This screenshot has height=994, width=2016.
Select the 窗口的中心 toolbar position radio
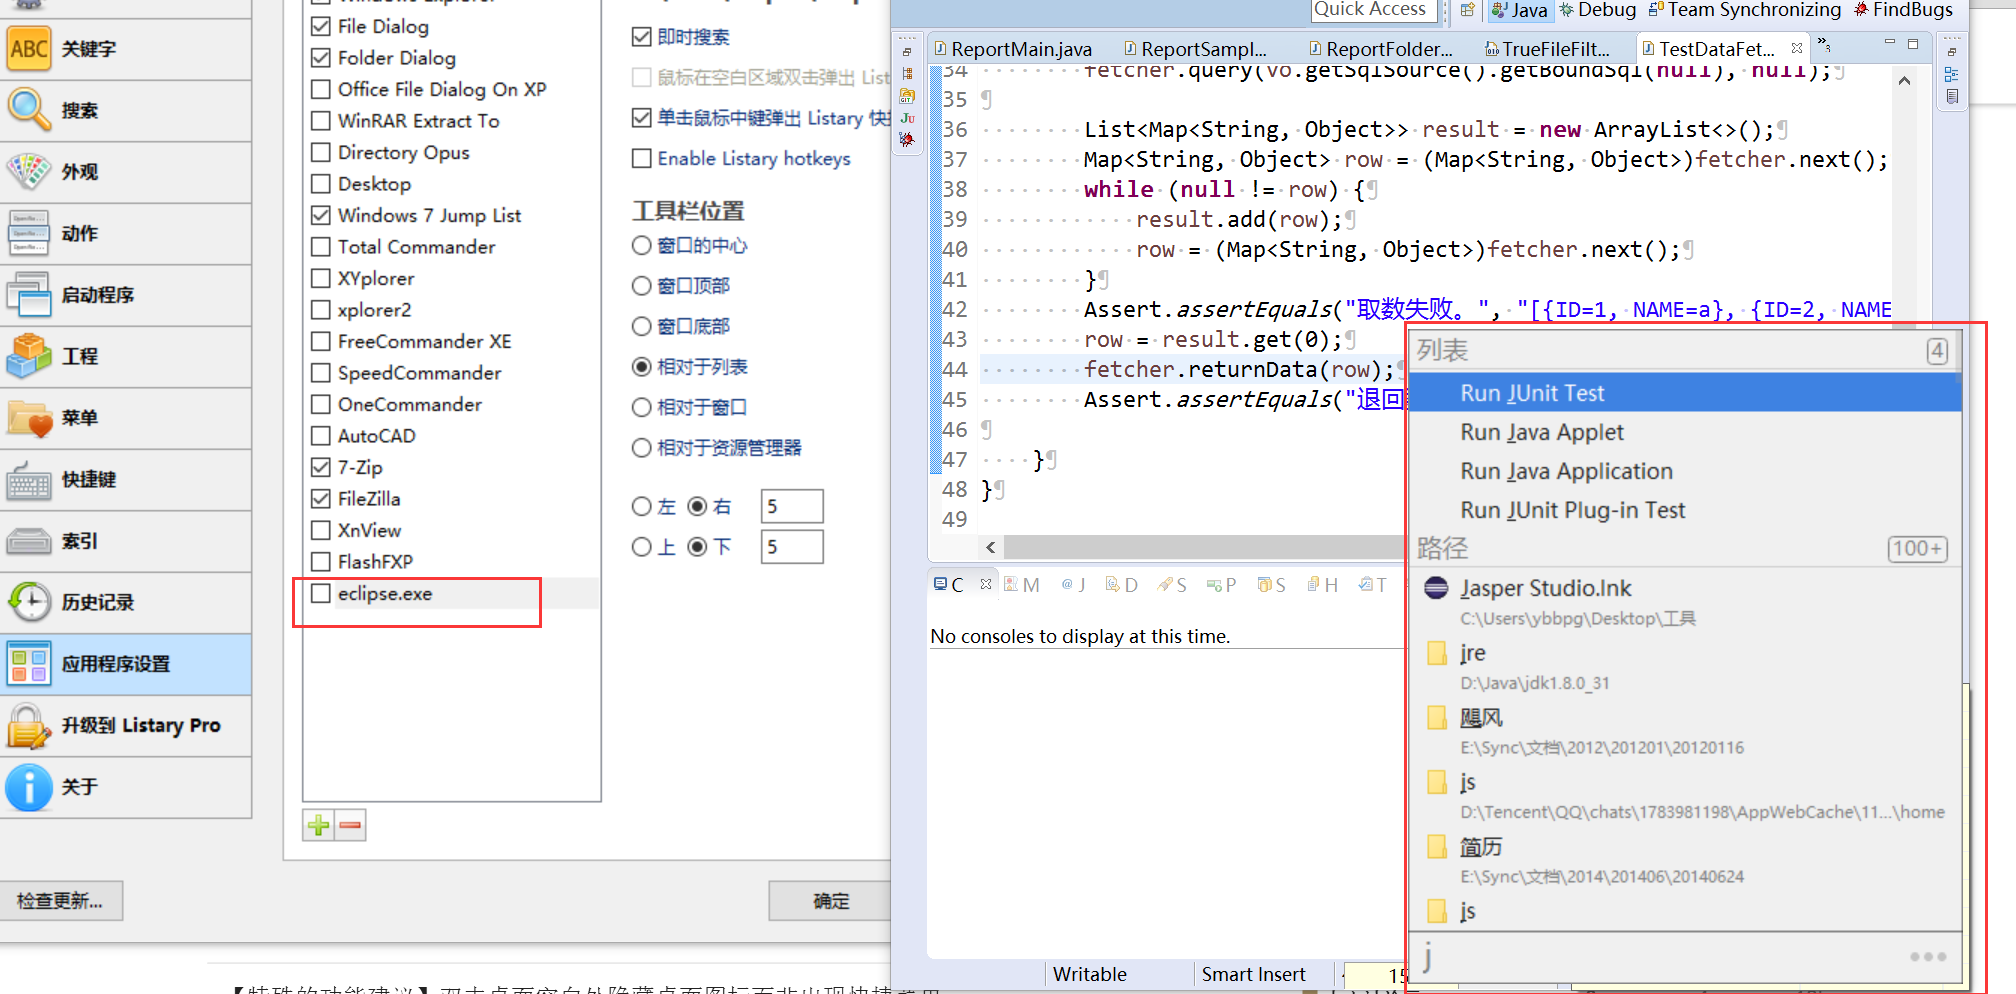[x=642, y=245]
